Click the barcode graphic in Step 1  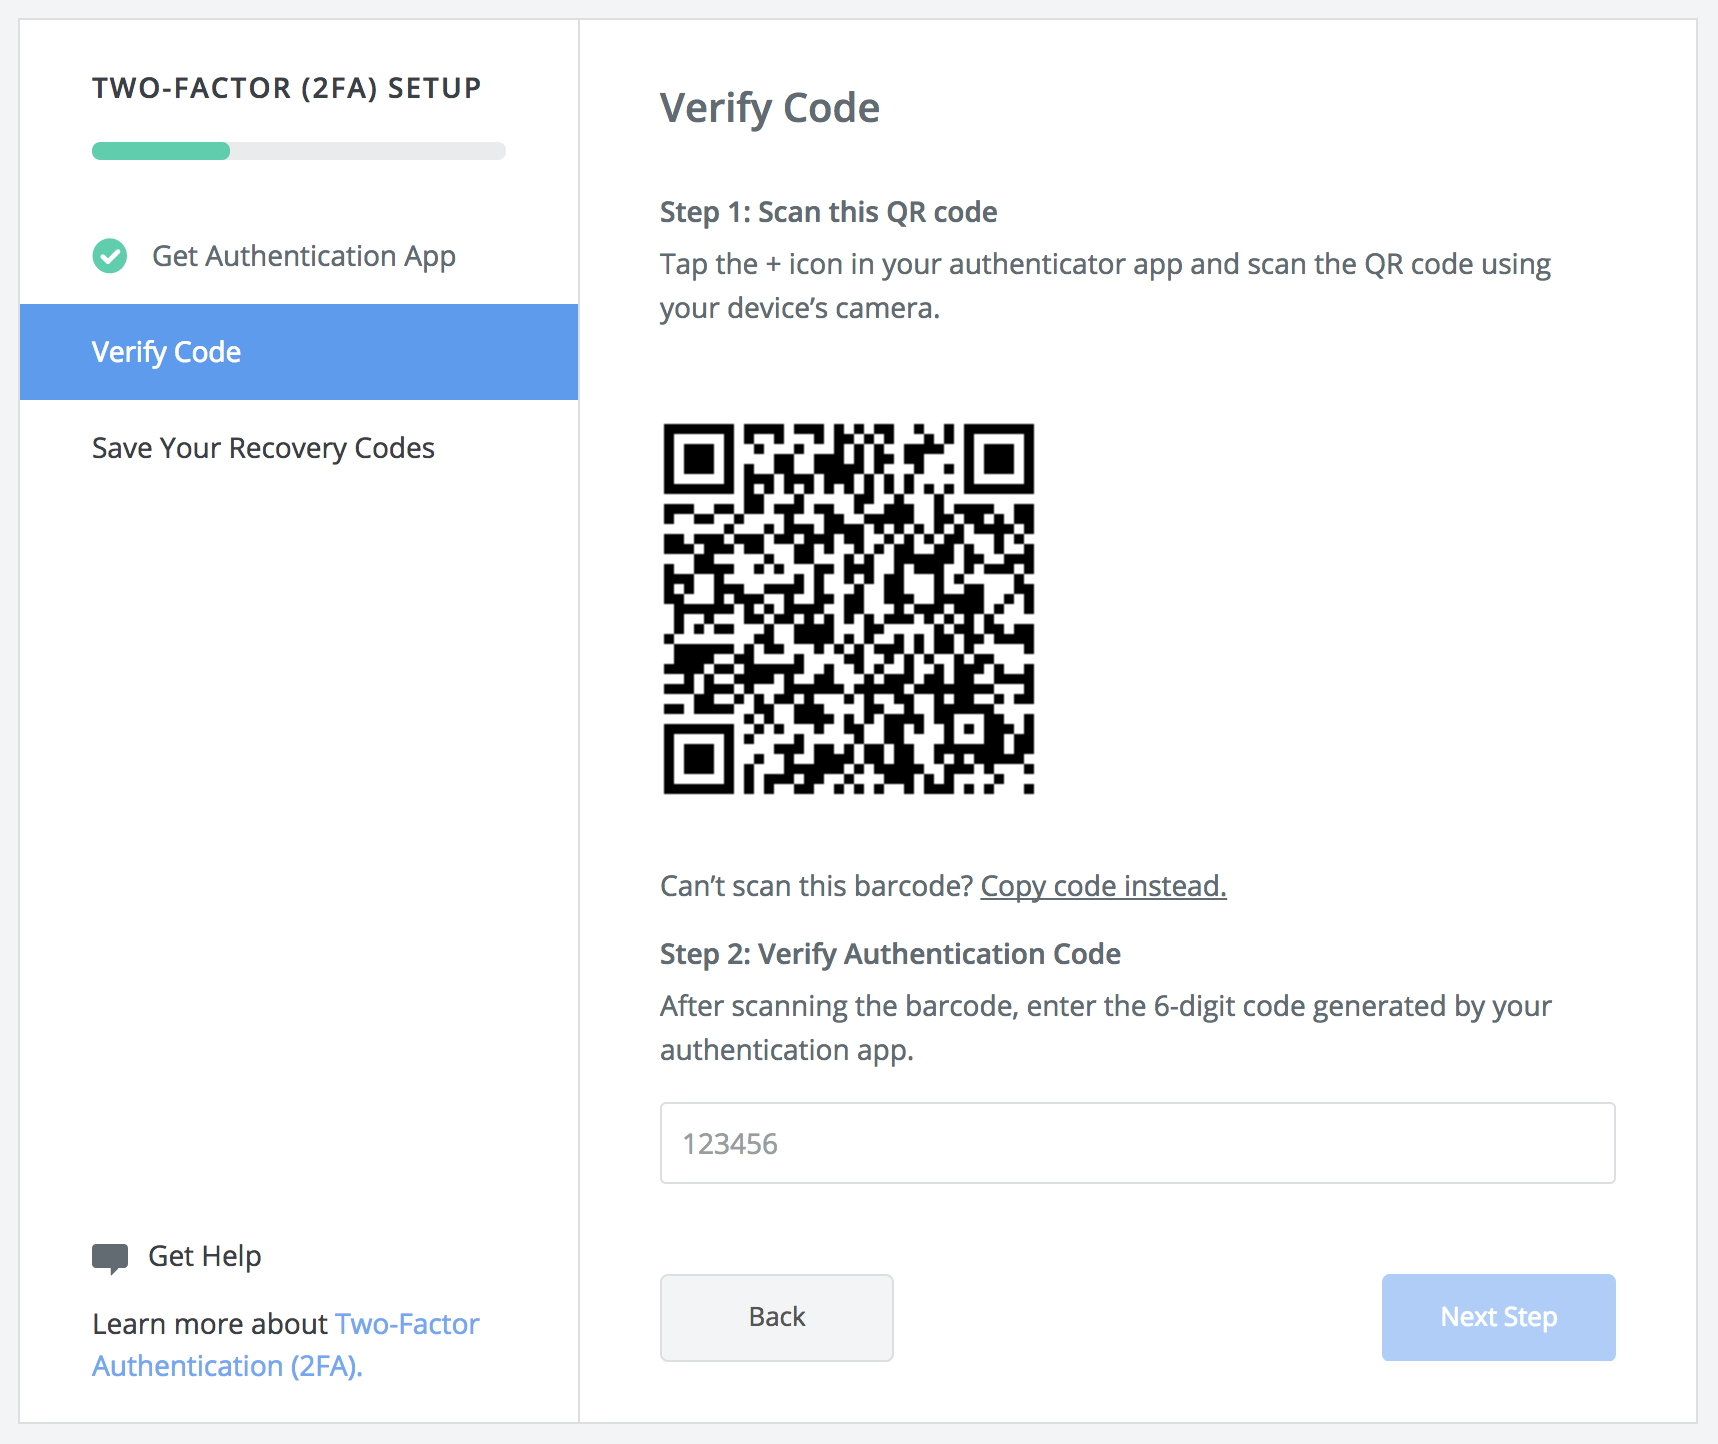[848, 608]
